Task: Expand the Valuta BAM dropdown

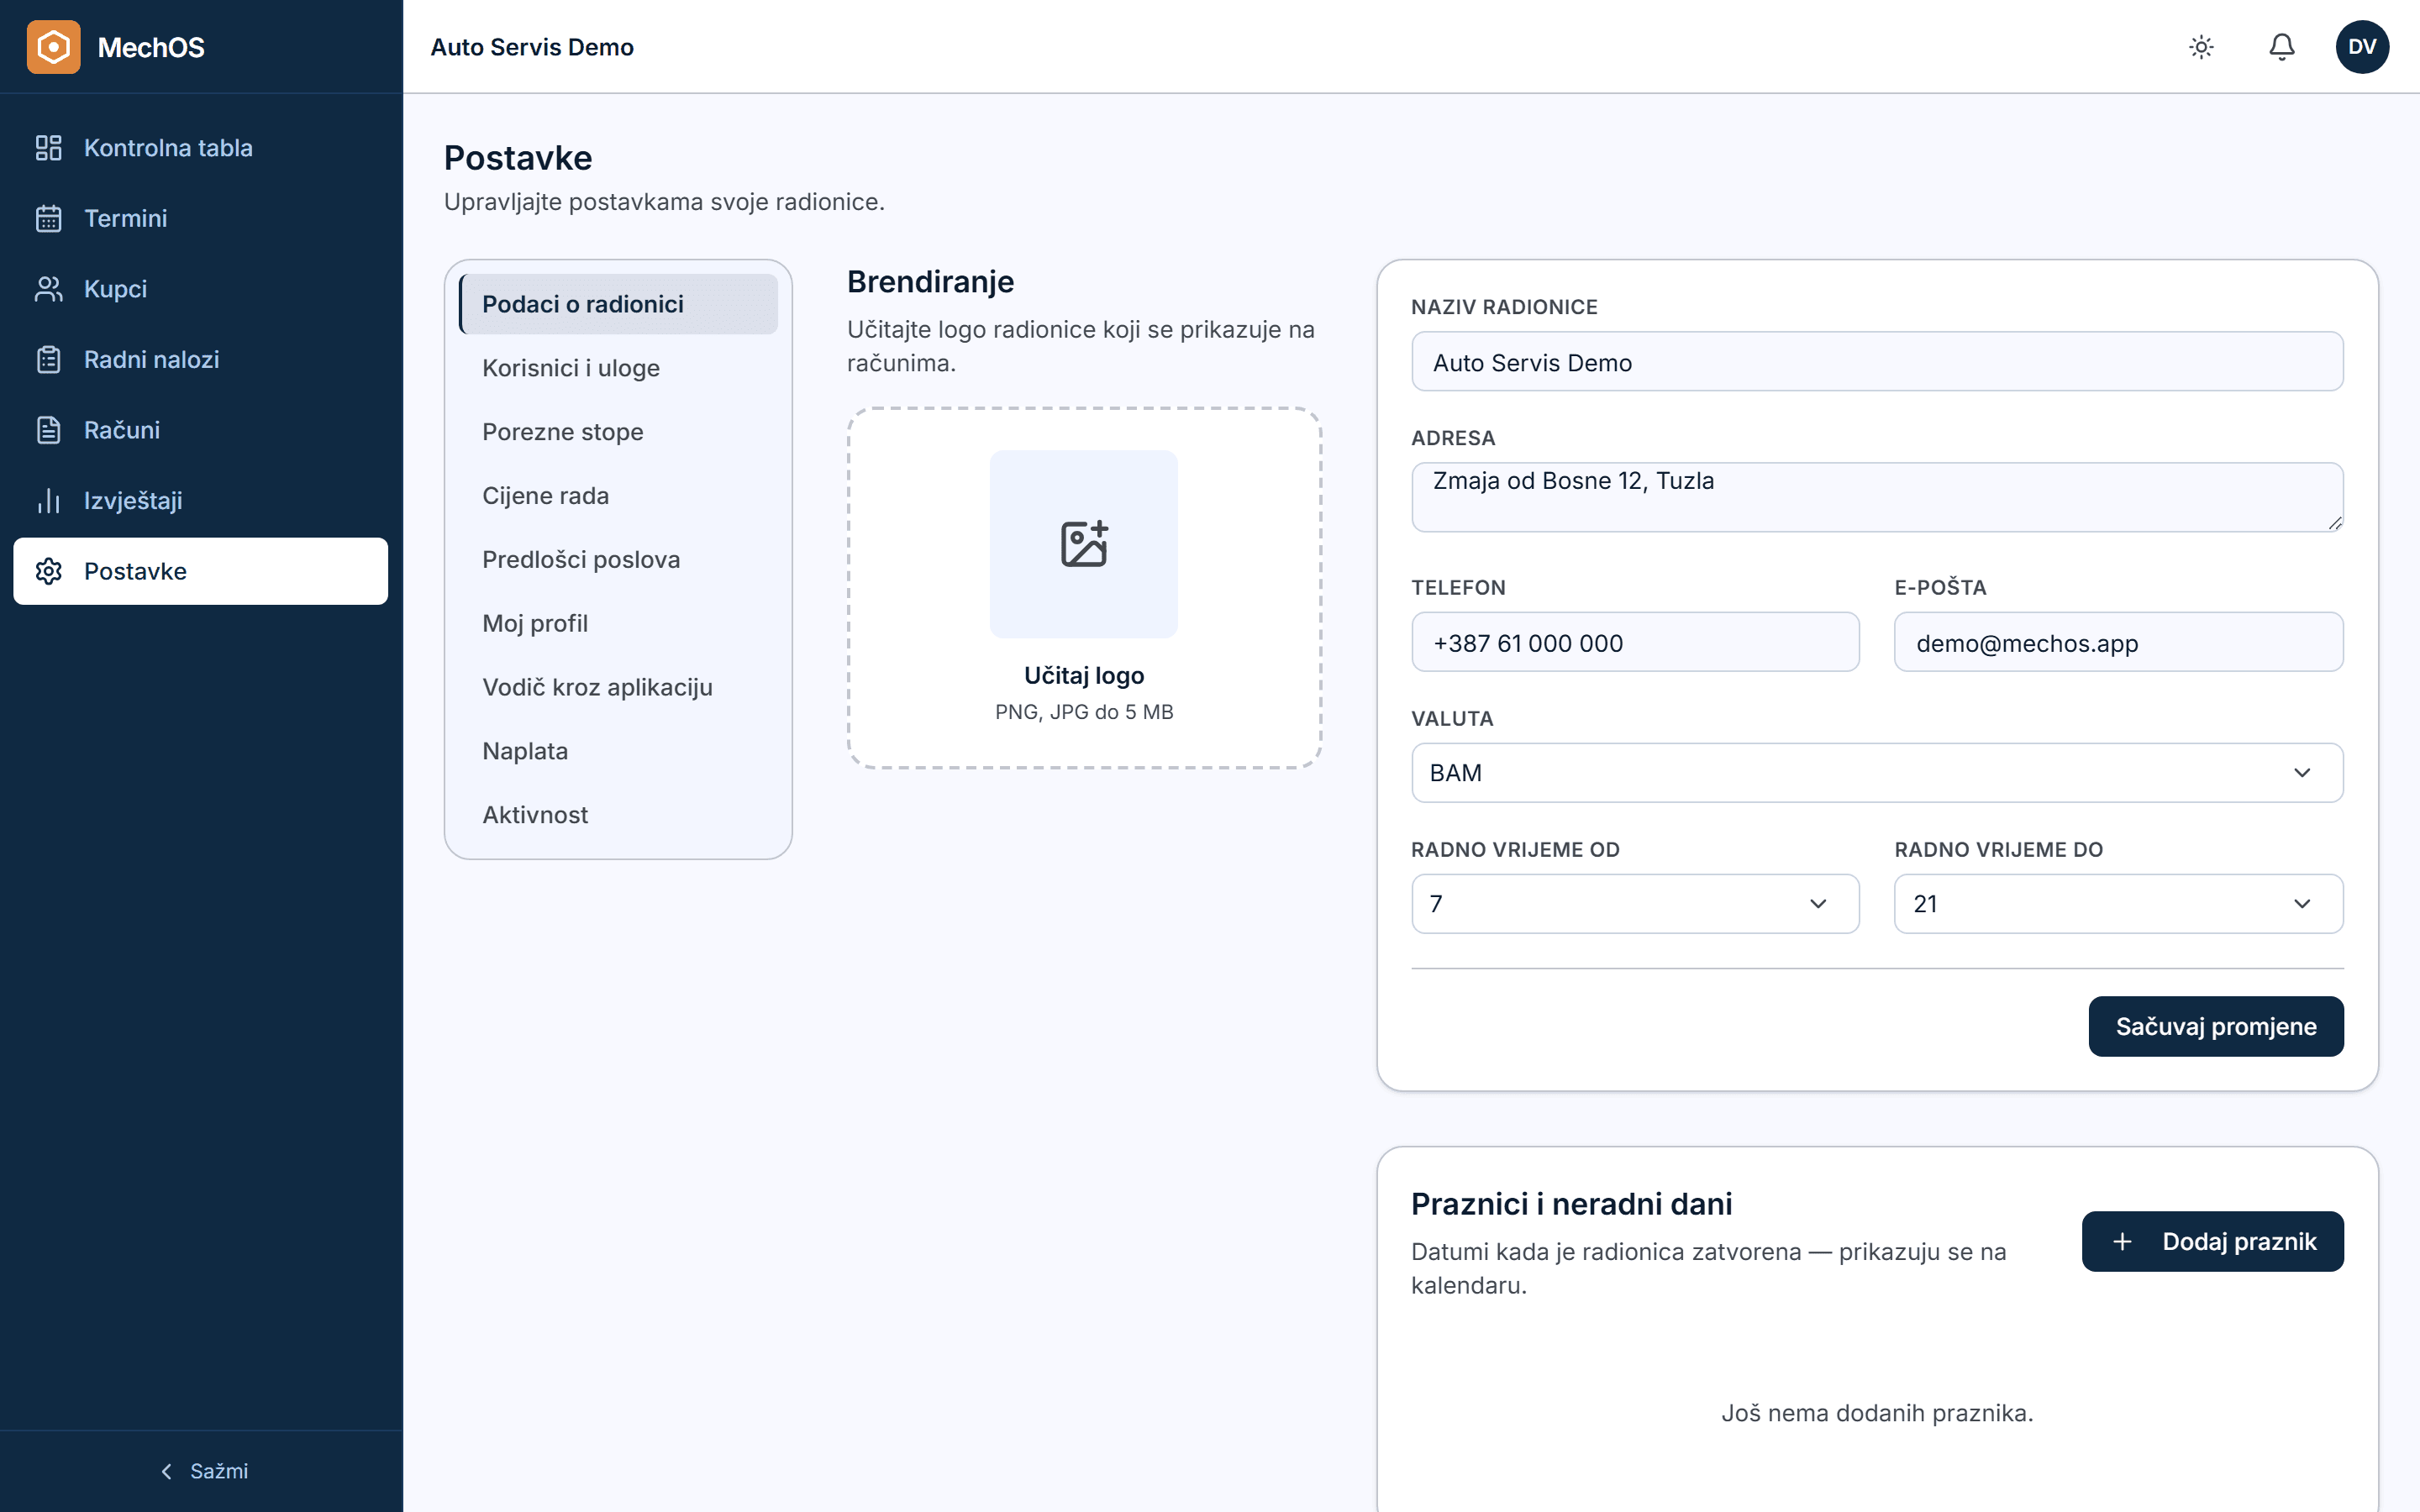Action: coord(1877,773)
